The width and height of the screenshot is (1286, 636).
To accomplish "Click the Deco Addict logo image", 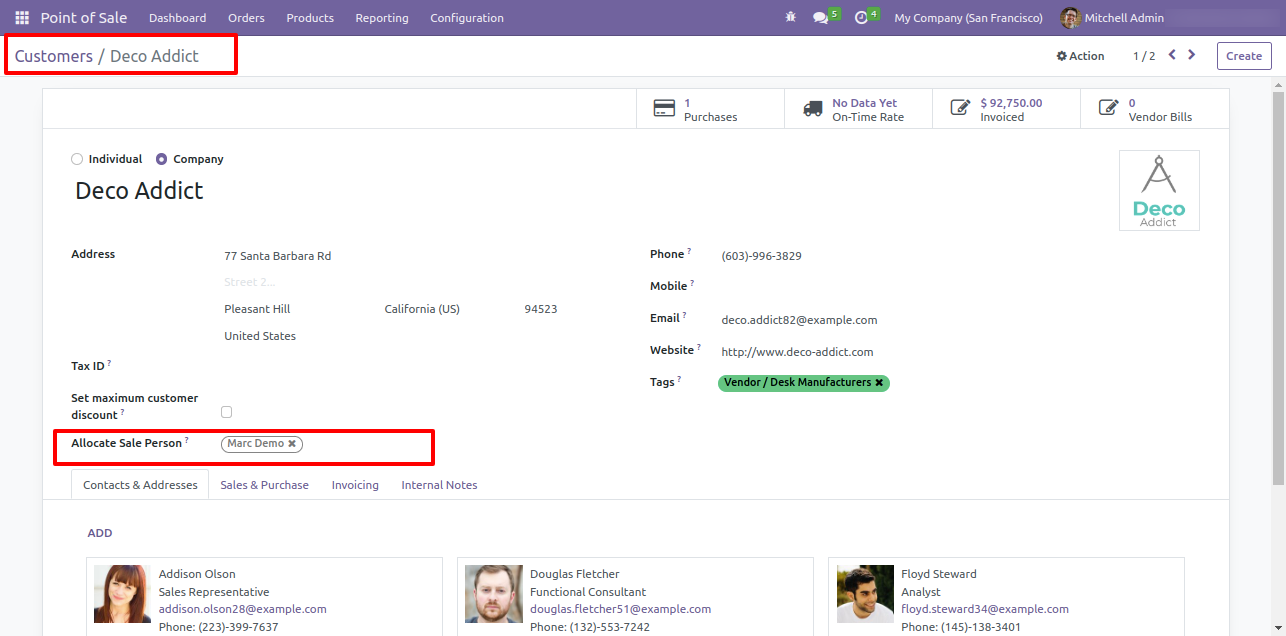I will coord(1158,191).
